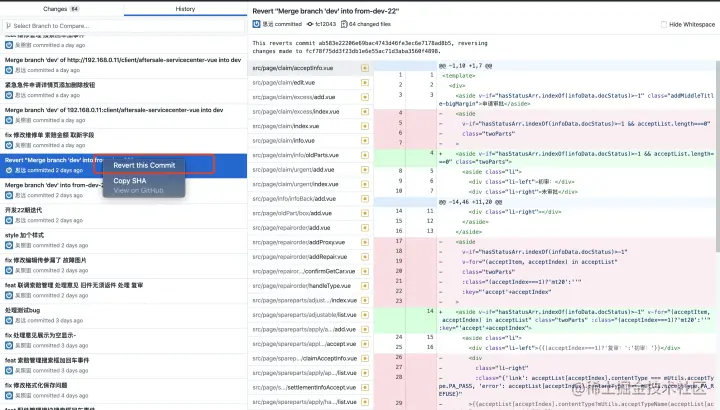Focus the Select Branch to Compare field
This screenshot has height=410, width=720.
123,26
